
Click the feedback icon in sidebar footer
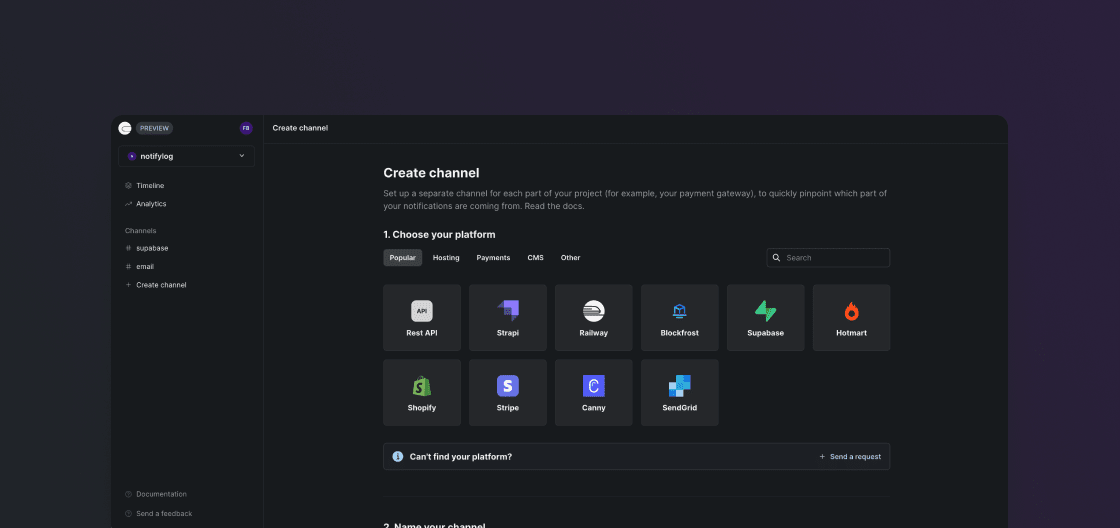point(129,514)
